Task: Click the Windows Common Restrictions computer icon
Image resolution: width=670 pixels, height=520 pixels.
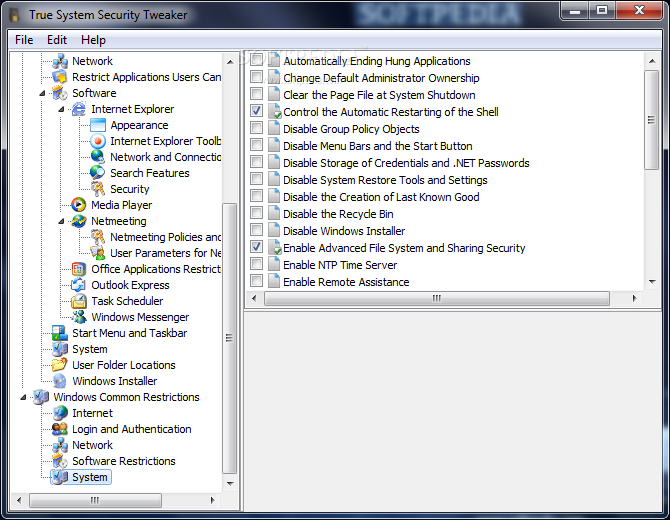Action: click(41, 397)
